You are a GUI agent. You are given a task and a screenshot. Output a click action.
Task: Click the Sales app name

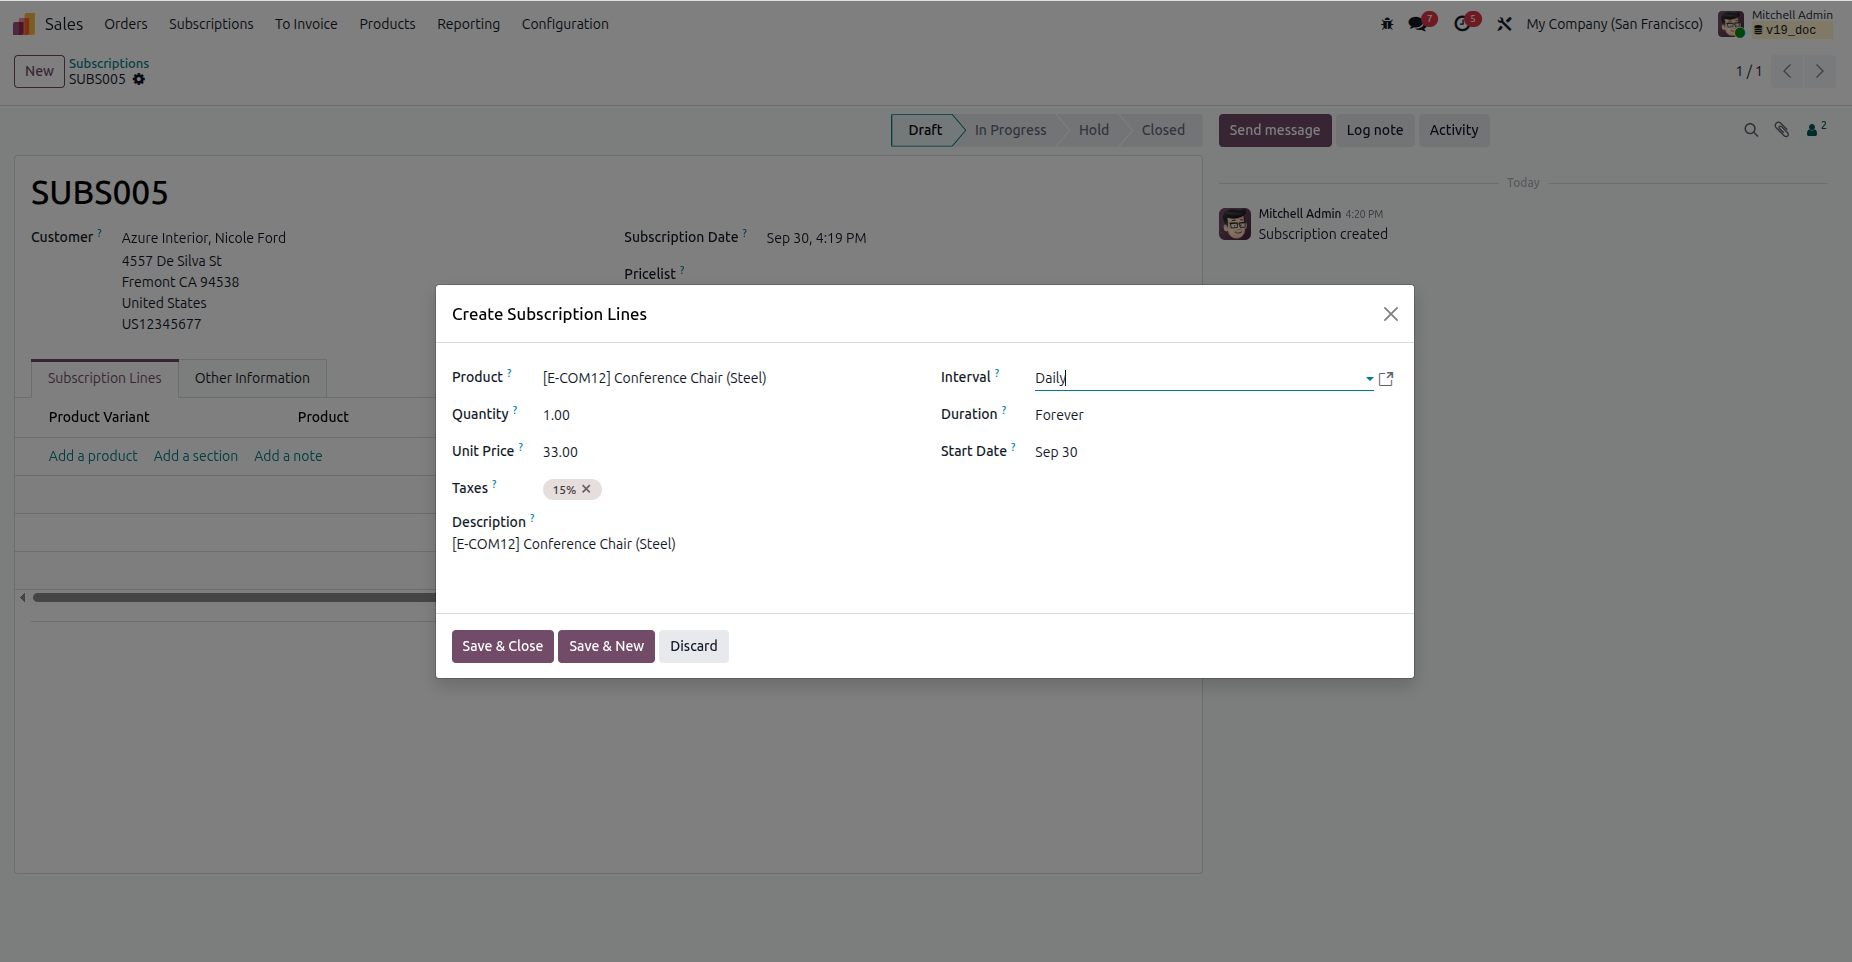(64, 24)
